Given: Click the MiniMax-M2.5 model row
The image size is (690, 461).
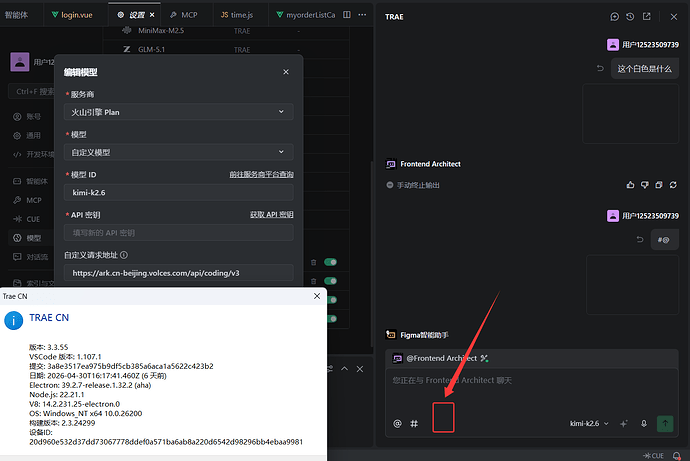Looking at the screenshot, I should (226, 31).
